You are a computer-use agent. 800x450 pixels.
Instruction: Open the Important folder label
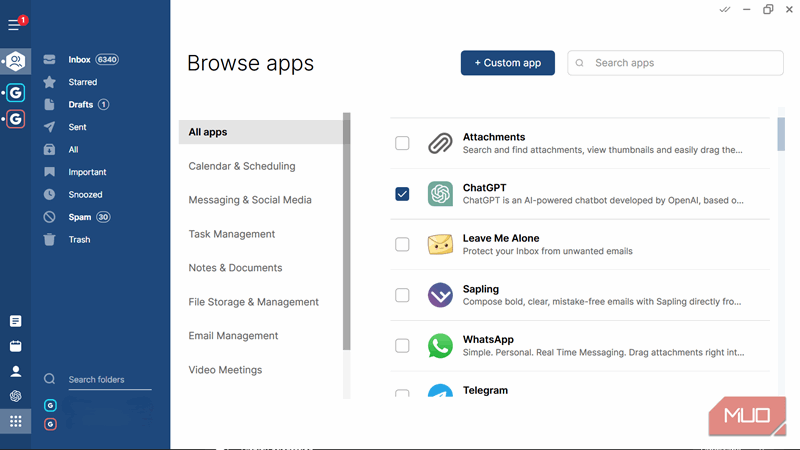(87, 172)
